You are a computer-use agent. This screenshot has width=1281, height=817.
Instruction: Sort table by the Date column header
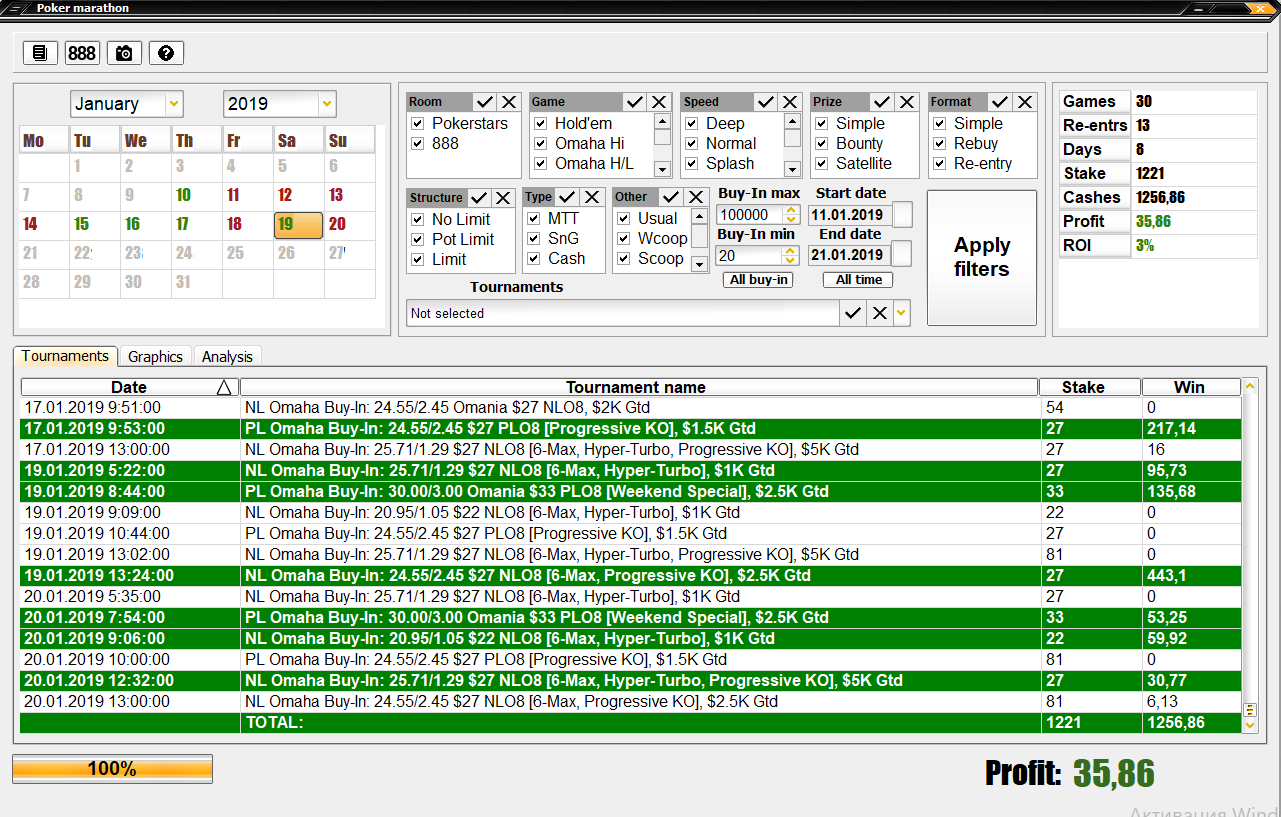(129, 387)
